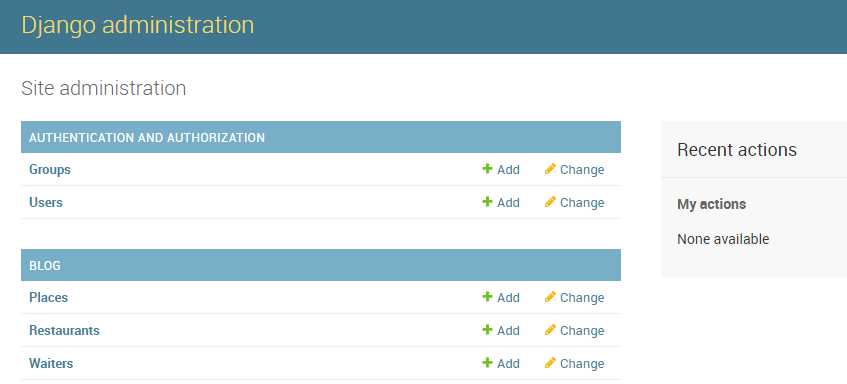Open the Blog app section header
This screenshot has width=847, height=384.
(x=45, y=266)
